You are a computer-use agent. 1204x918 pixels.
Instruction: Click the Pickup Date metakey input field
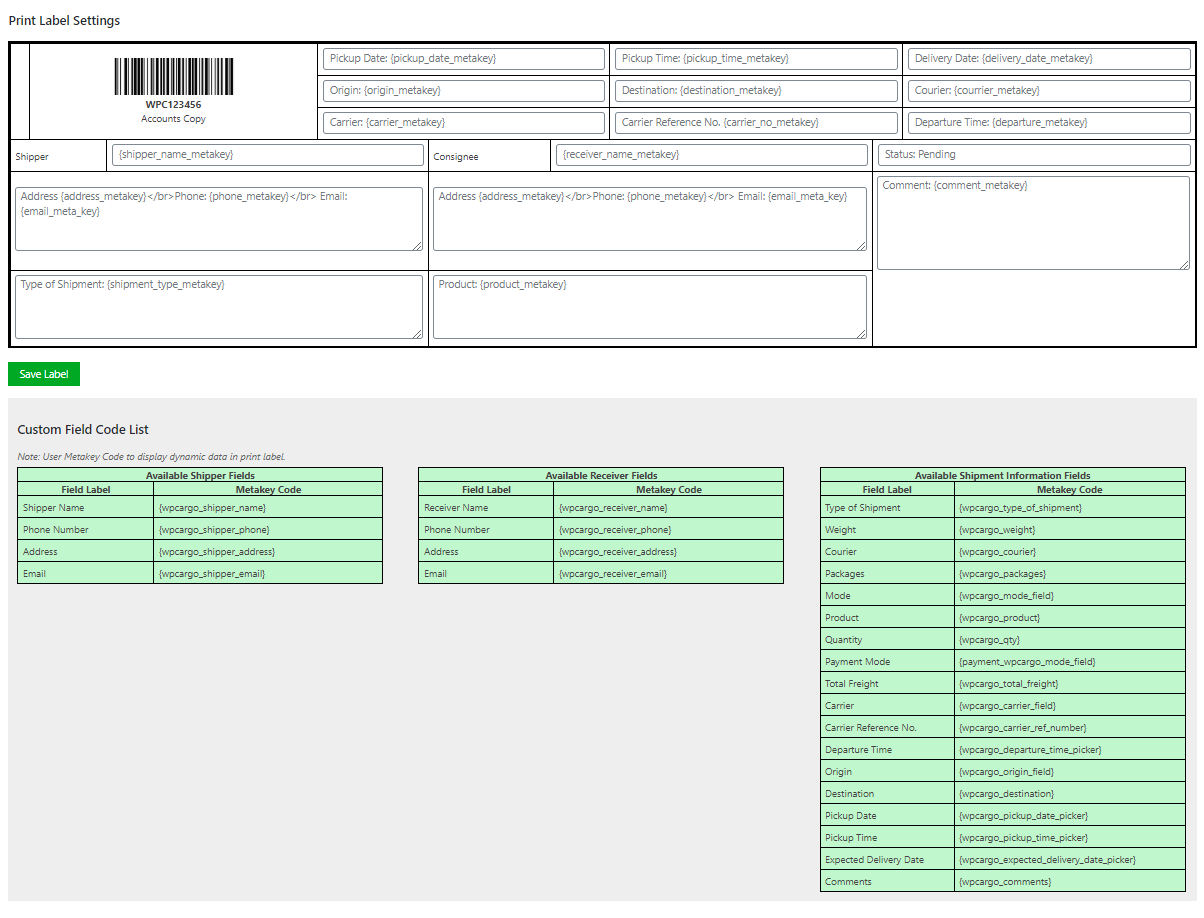(464, 59)
